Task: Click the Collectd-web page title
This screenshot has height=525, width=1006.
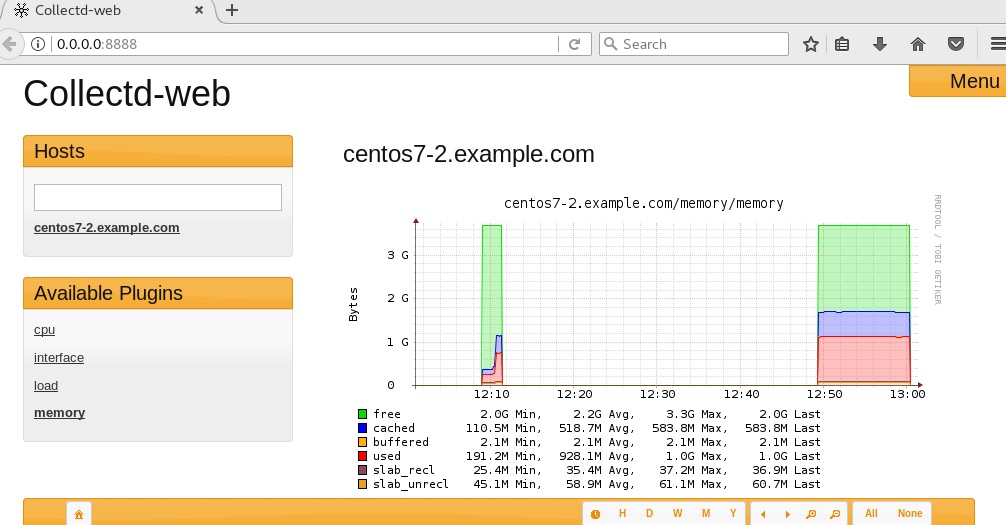Action: pos(127,94)
